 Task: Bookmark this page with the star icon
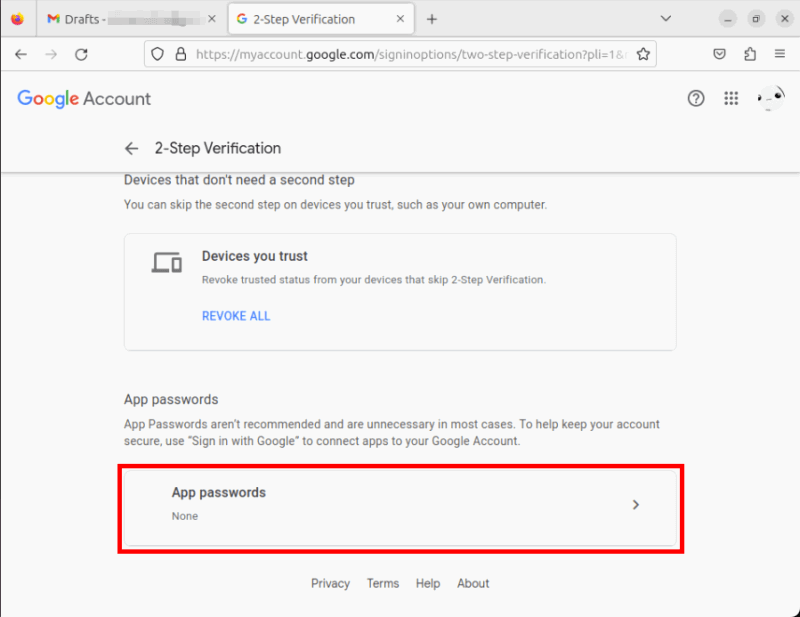(643, 54)
